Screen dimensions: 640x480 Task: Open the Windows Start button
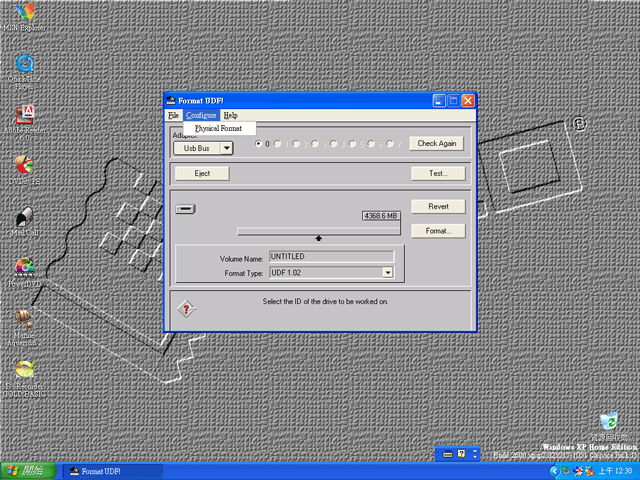pos(28,471)
